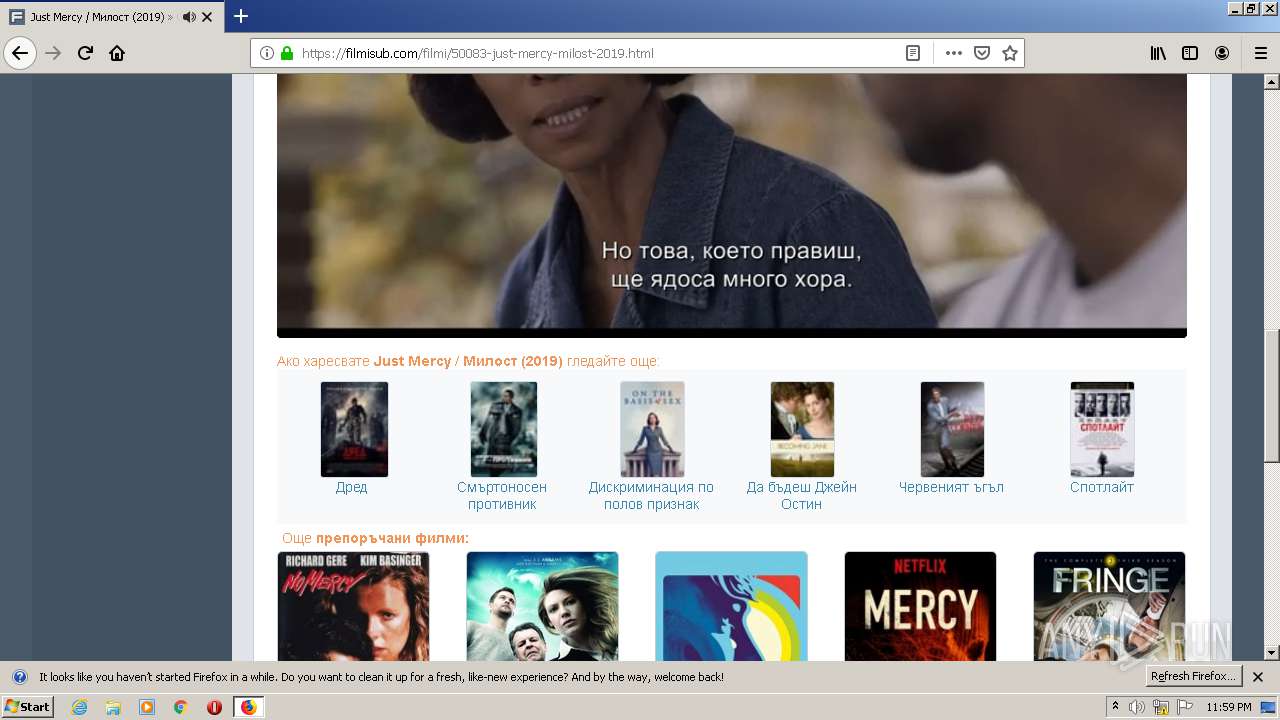Screen dimensions: 1280x720
Task: Open Дискриминация по полов признак poster
Action: click(x=652, y=429)
